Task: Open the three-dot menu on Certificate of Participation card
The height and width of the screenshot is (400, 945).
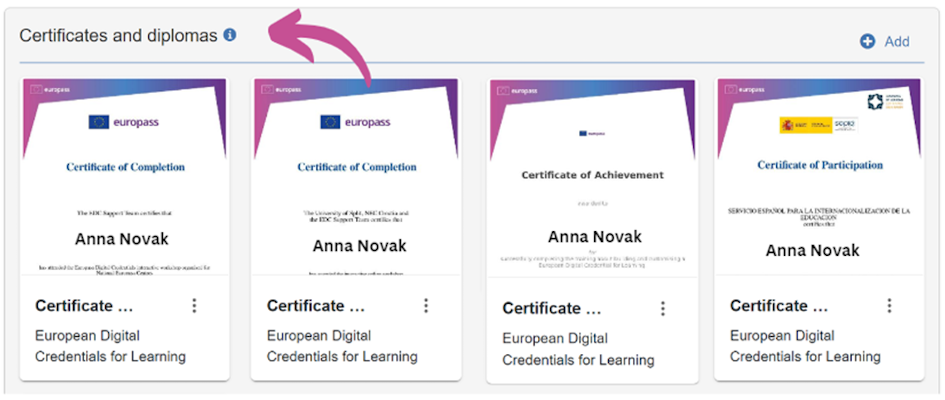Action: point(890,306)
